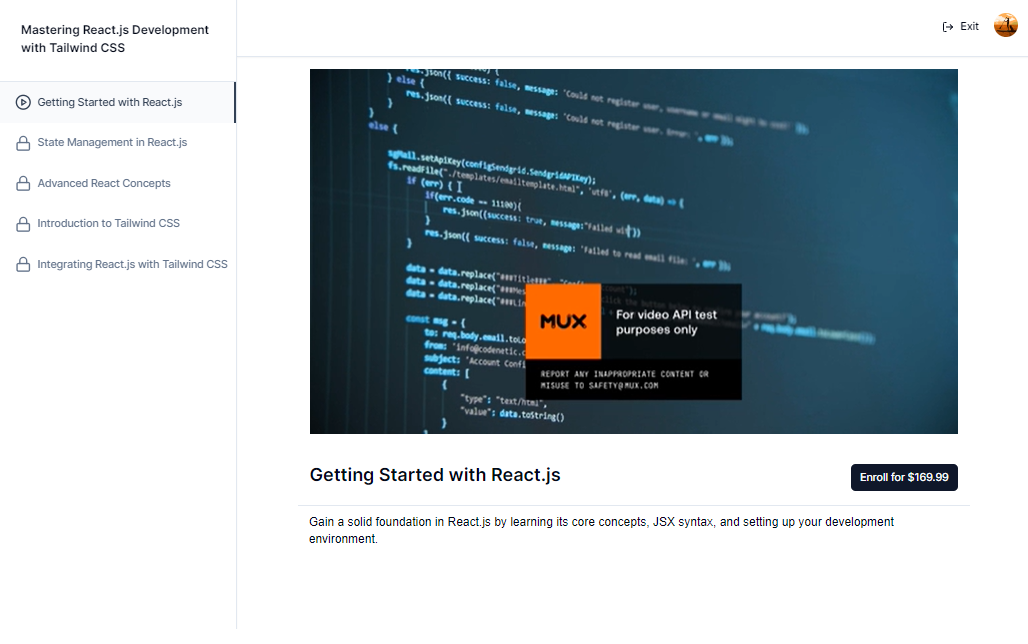Click the course video player preview
Image resolution: width=1028 pixels, height=644 pixels.
pos(633,251)
